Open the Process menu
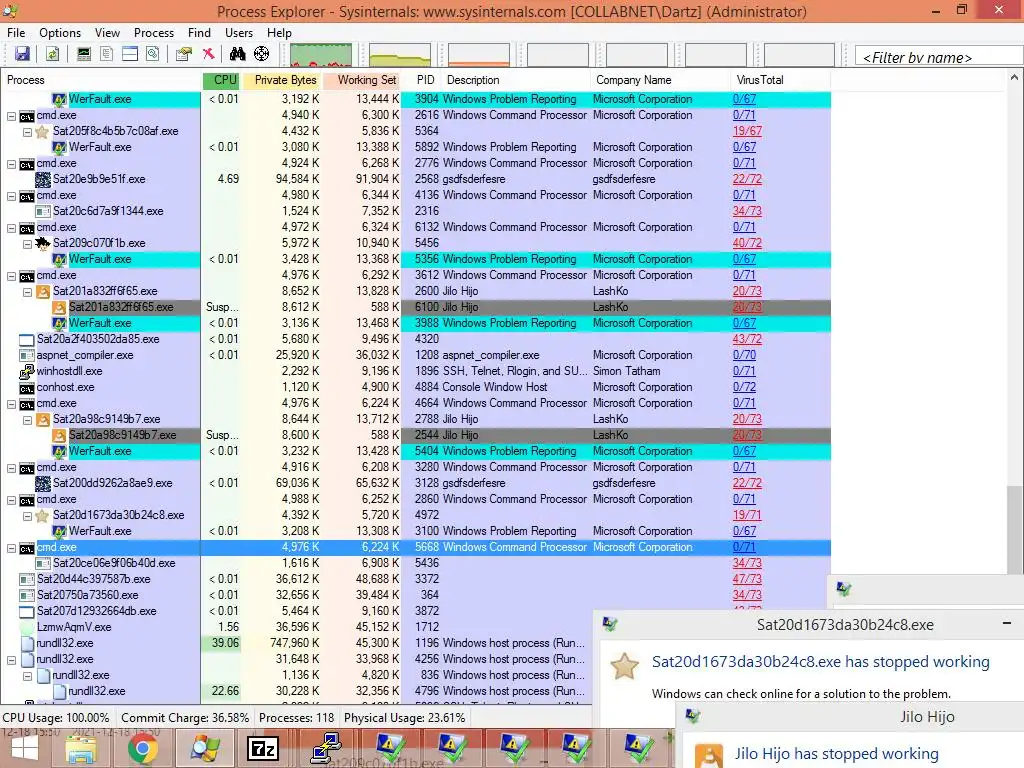1024x768 pixels. [x=154, y=33]
